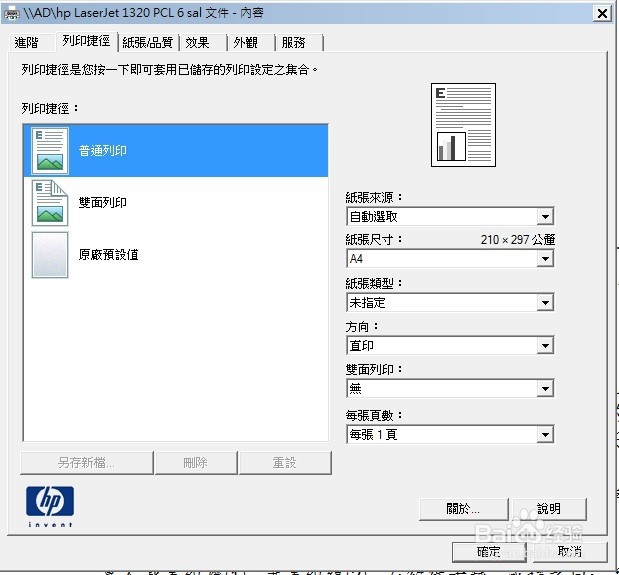Click the 原廠預設值 blank page icon
Screen dimensions: 619x575
click(50, 255)
